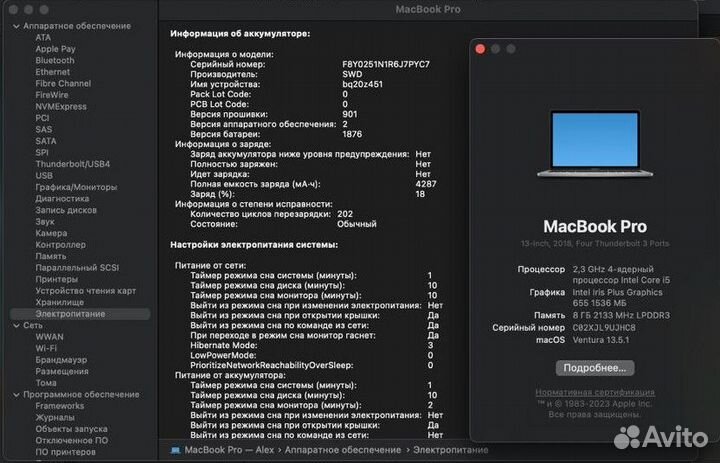Click macOS Ventura 13.5.1 text

pyautogui.click(x=601, y=340)
